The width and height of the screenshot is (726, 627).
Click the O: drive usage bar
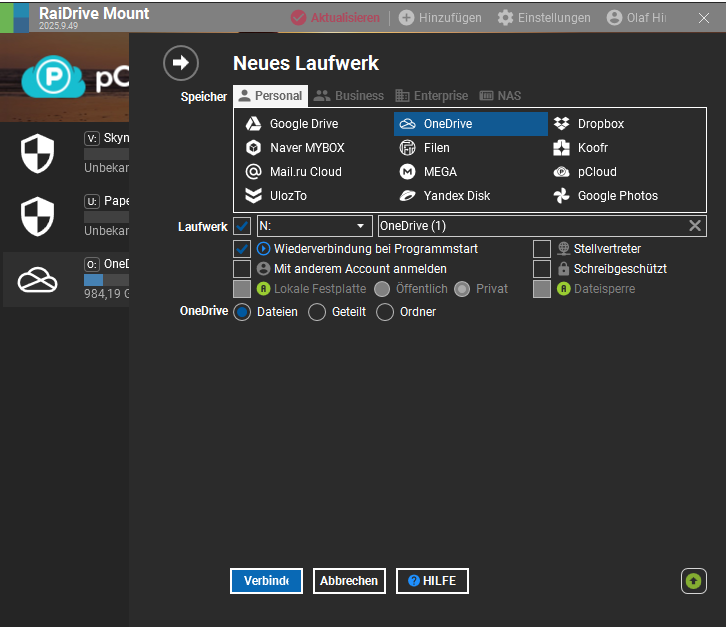(x=106, y=280)
